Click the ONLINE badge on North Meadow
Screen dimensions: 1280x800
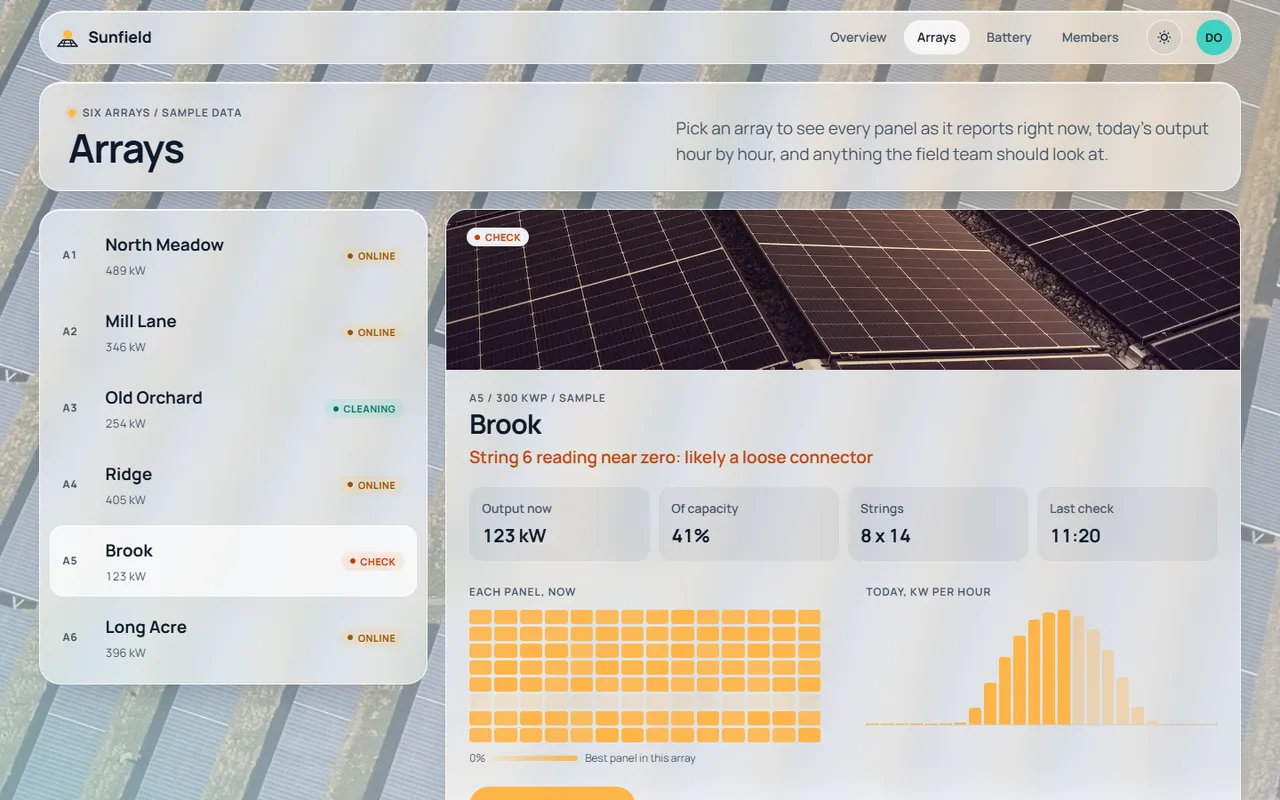point(371,256)
